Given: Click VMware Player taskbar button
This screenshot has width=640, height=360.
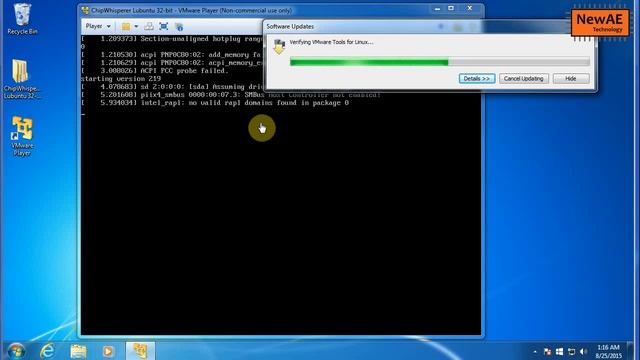Looking at the screenshot, I should (140, 351).
